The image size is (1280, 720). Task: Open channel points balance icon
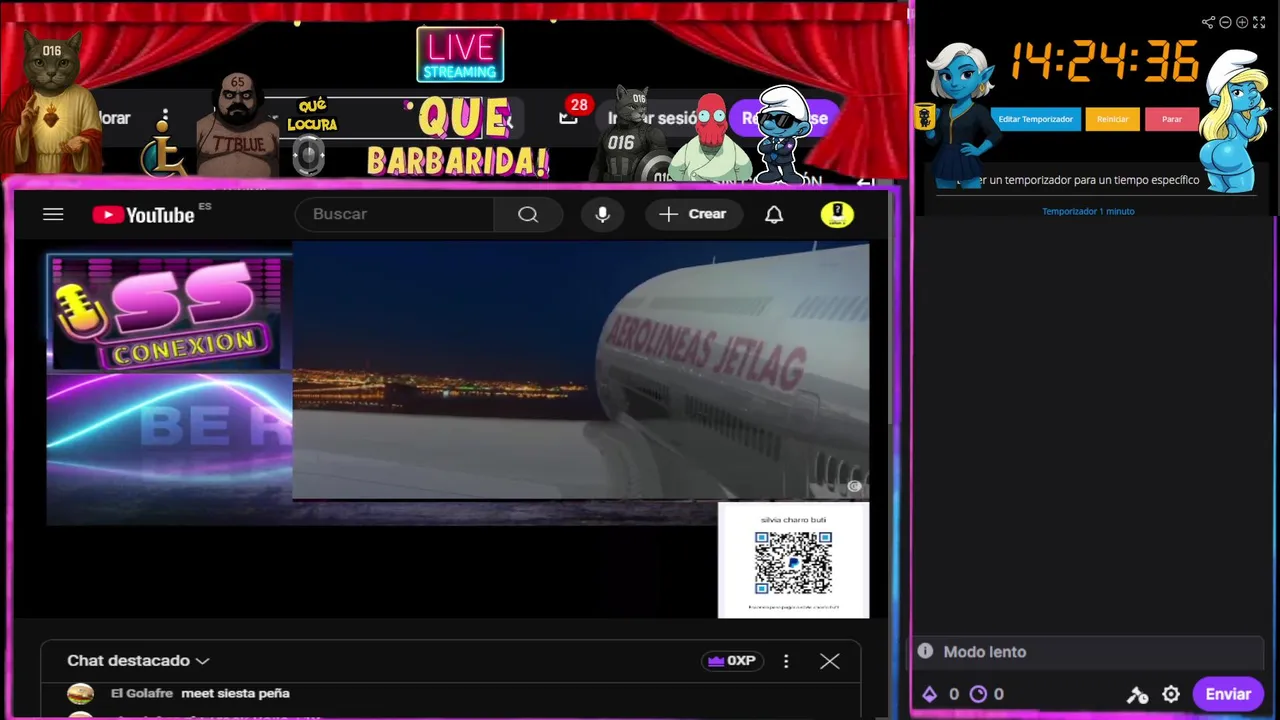click(978, 694)
